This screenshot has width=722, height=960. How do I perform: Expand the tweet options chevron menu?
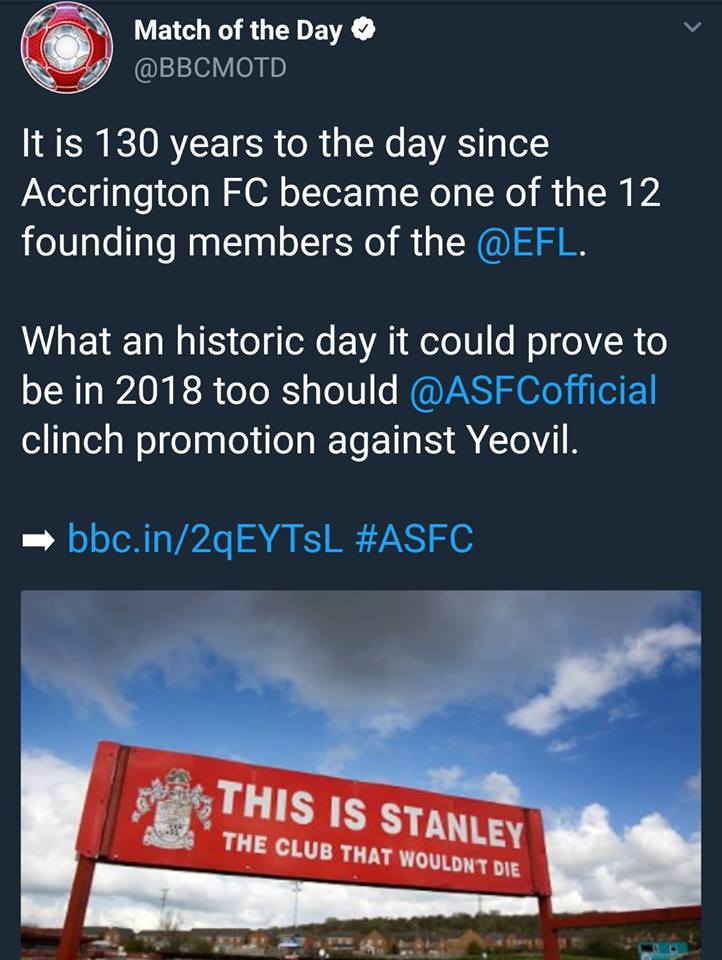[x=691, y=29]
